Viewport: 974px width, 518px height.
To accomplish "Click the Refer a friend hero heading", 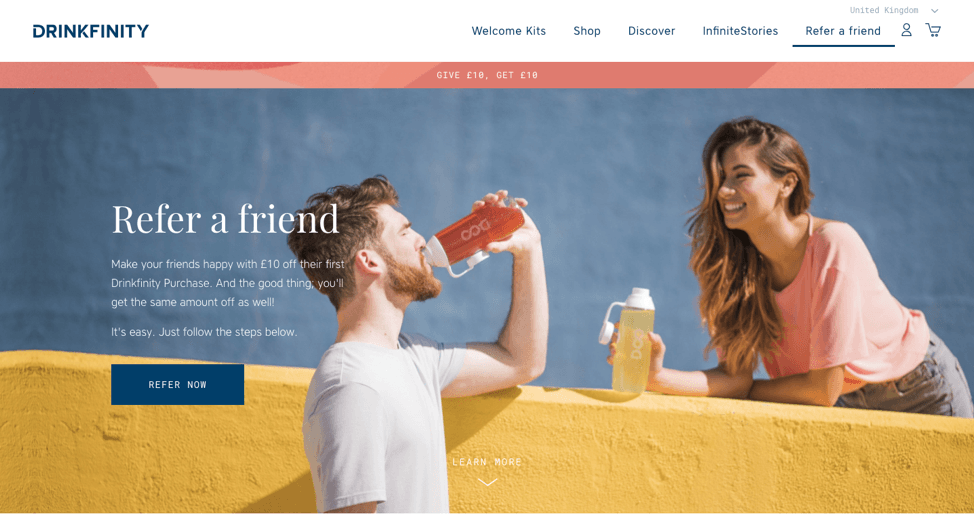I will coord(225,219).
